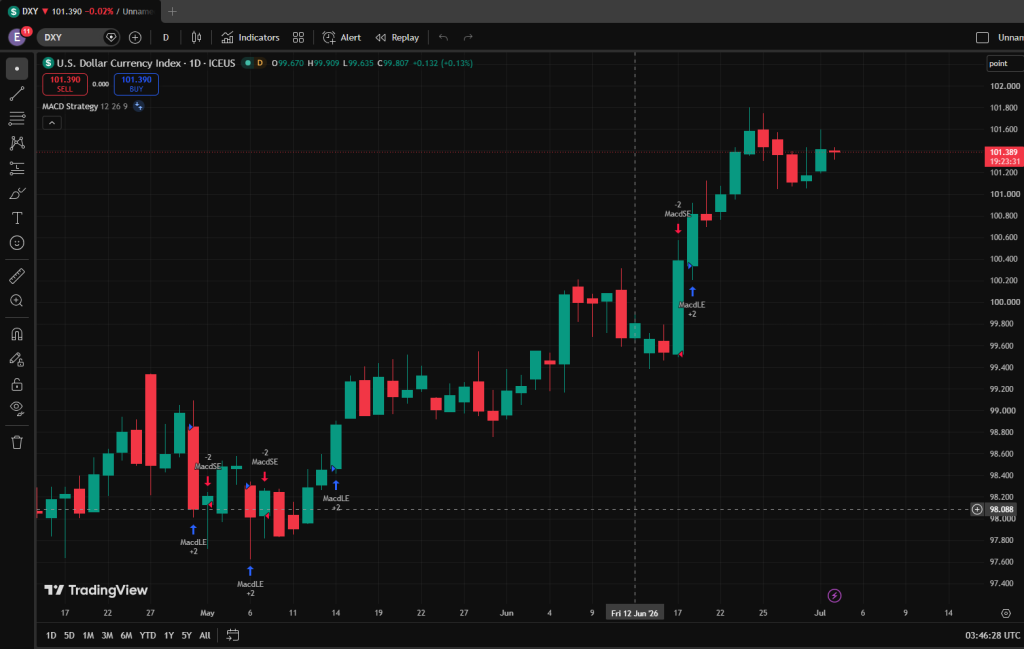Click the purple lightning event marker

[834, 595]
